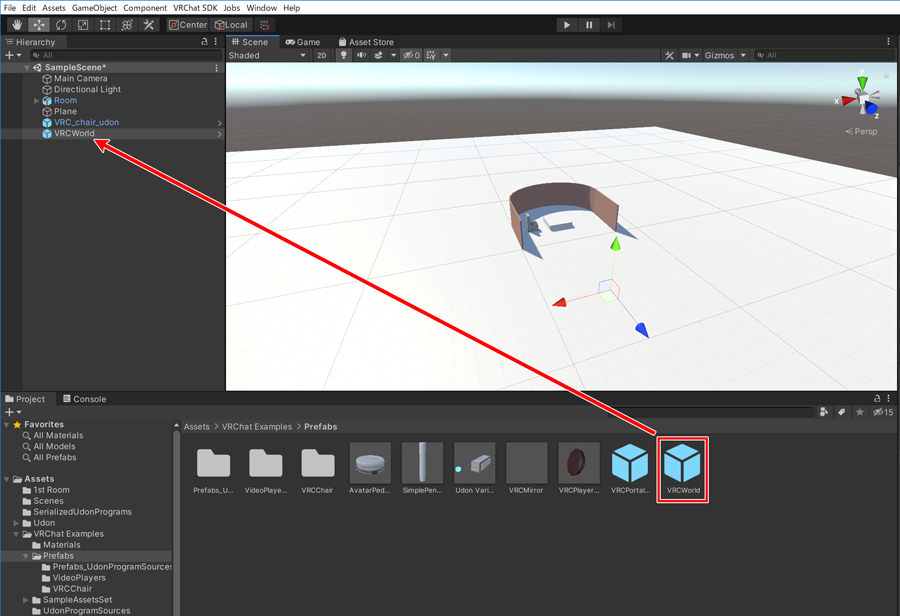Viewport: 900px width, 616px height.
Task: Select the Hand tool in toolbar
Action: 17,25
